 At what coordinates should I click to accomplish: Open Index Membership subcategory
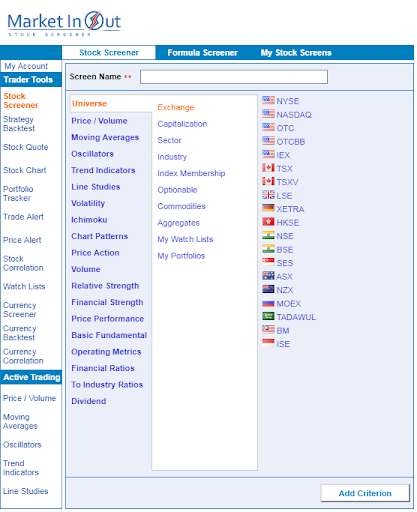(x=191, y=173)
